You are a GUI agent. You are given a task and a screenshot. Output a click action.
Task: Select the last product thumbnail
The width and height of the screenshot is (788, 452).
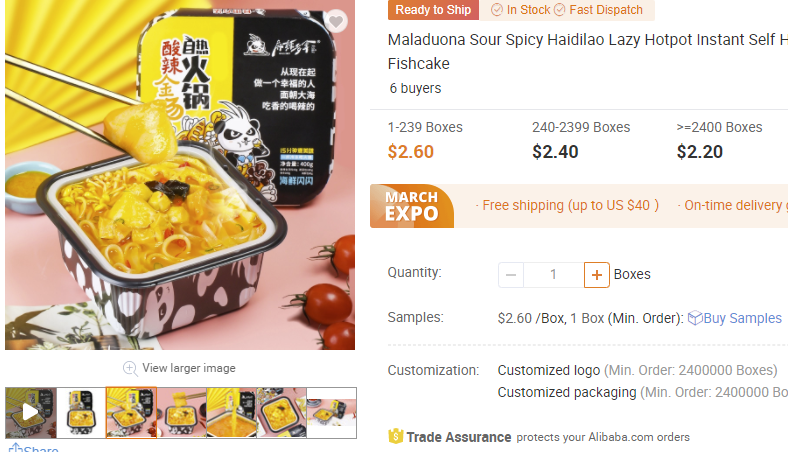tap(332, 412)
